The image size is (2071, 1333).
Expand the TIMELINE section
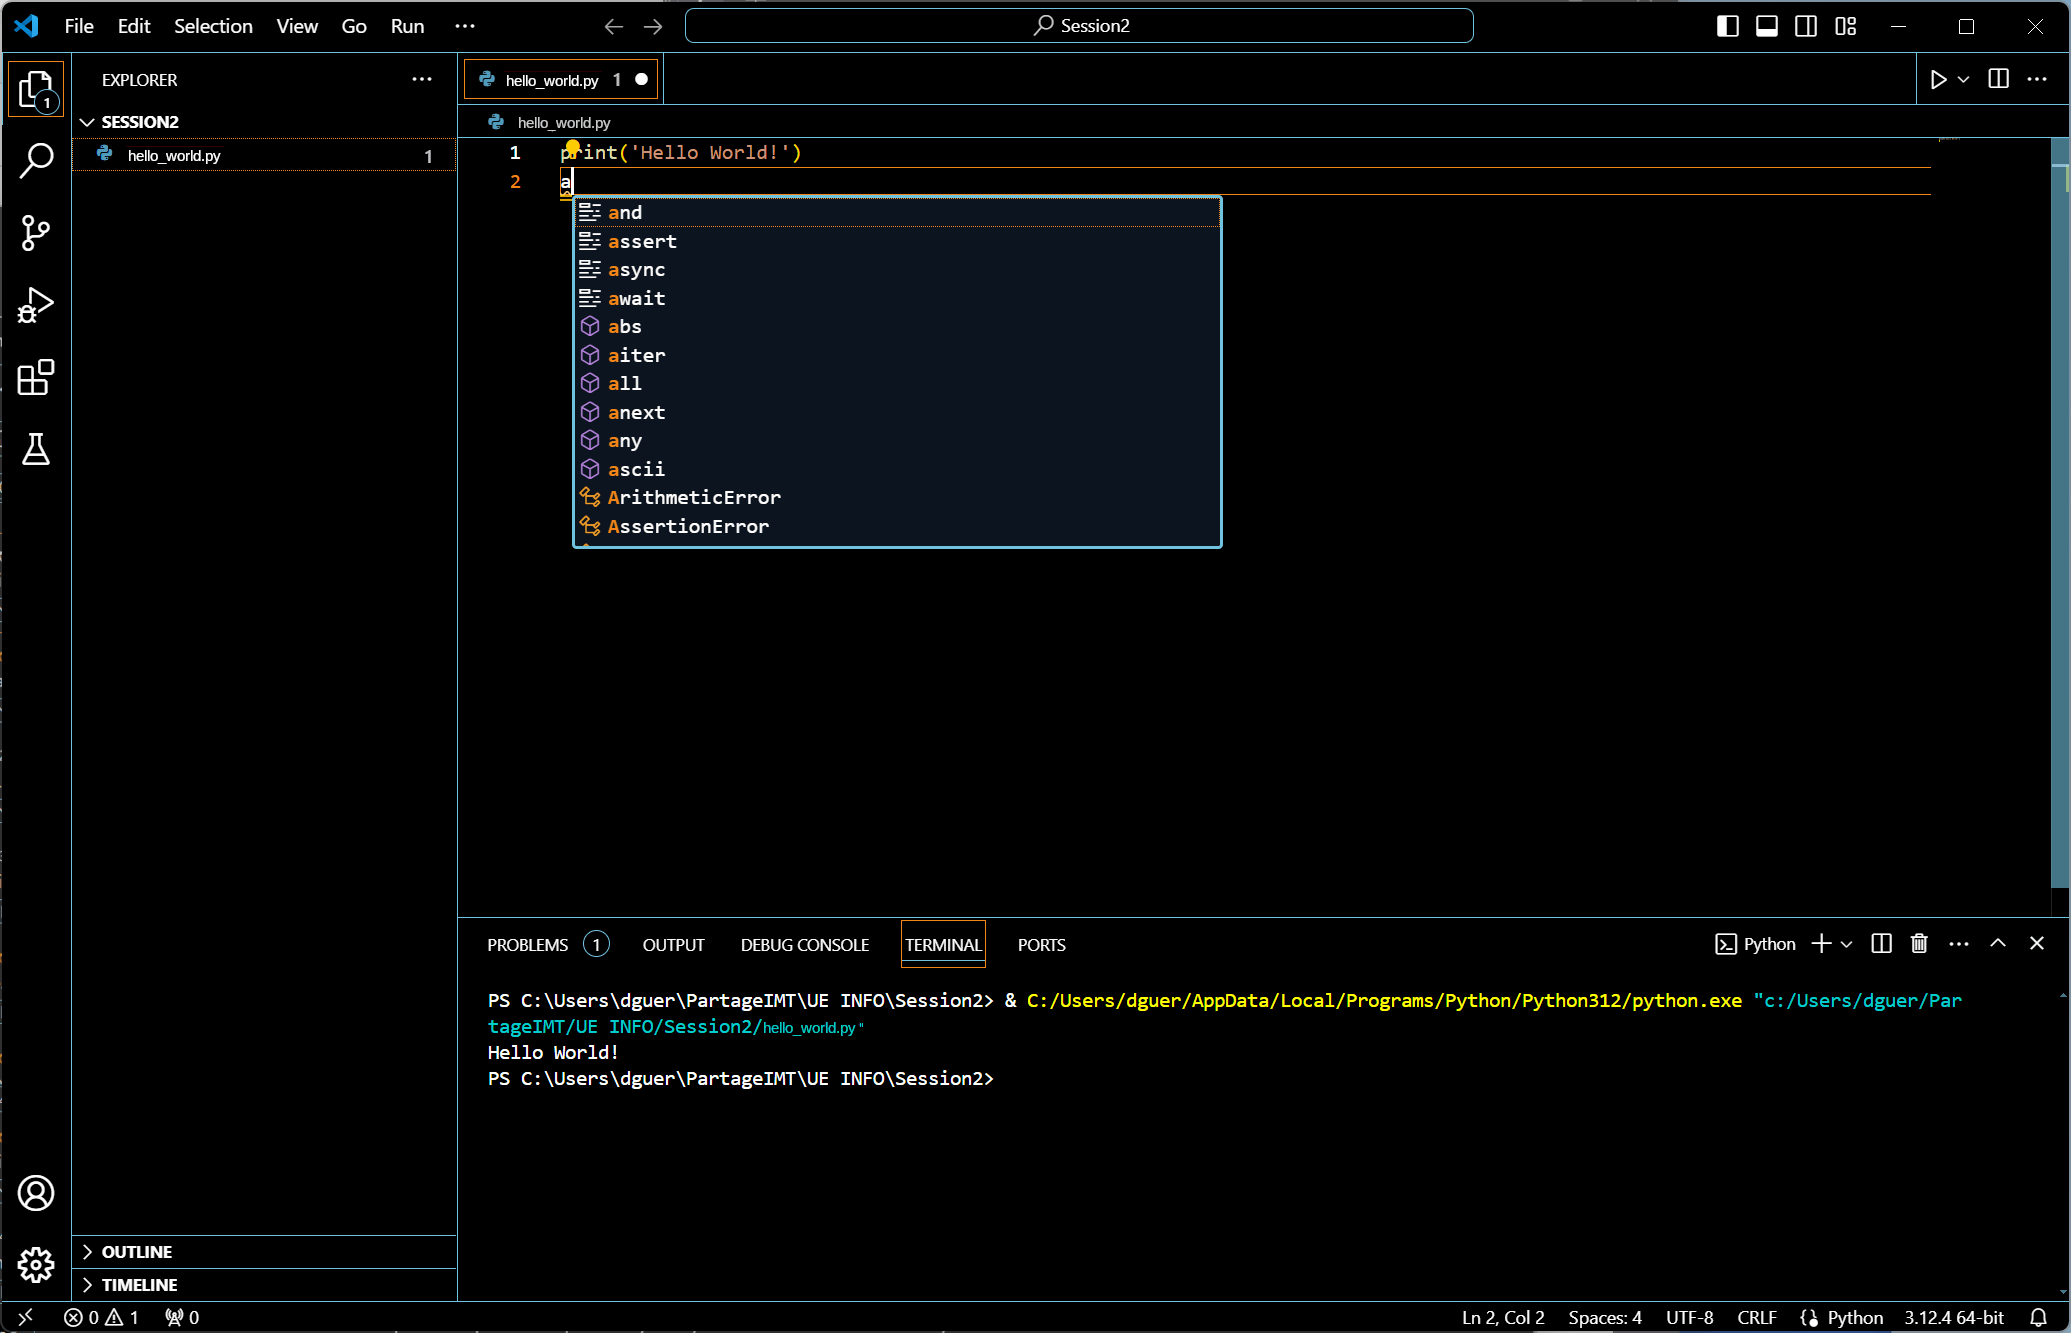point(139,1285)
